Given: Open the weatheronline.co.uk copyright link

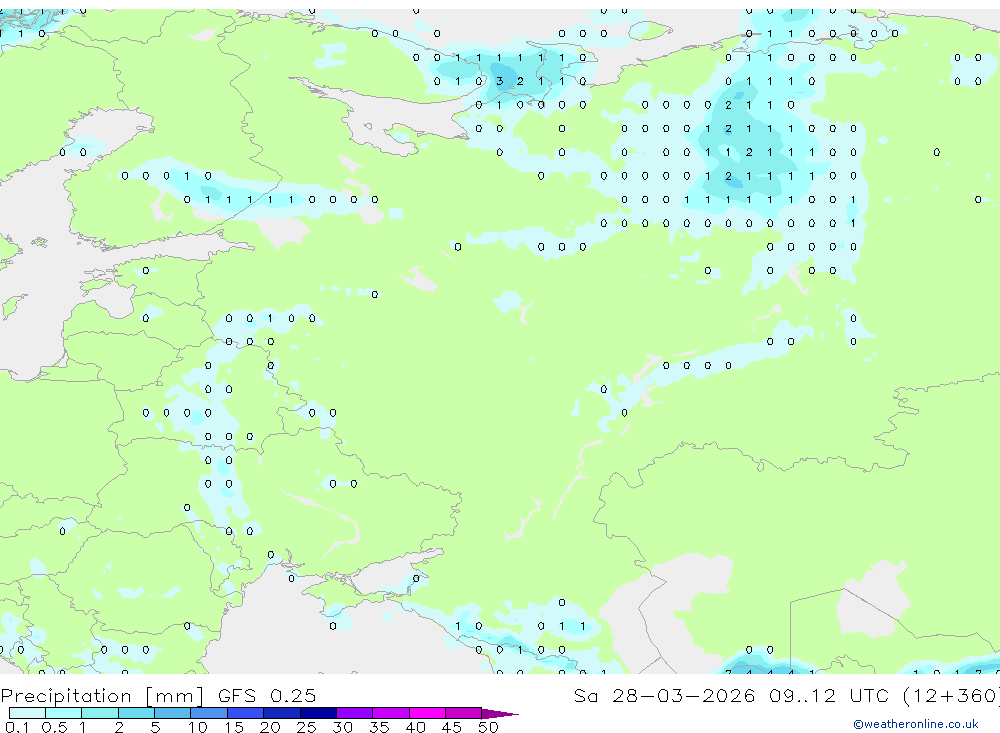Looking at the screenshot, I should pos(916,724).
